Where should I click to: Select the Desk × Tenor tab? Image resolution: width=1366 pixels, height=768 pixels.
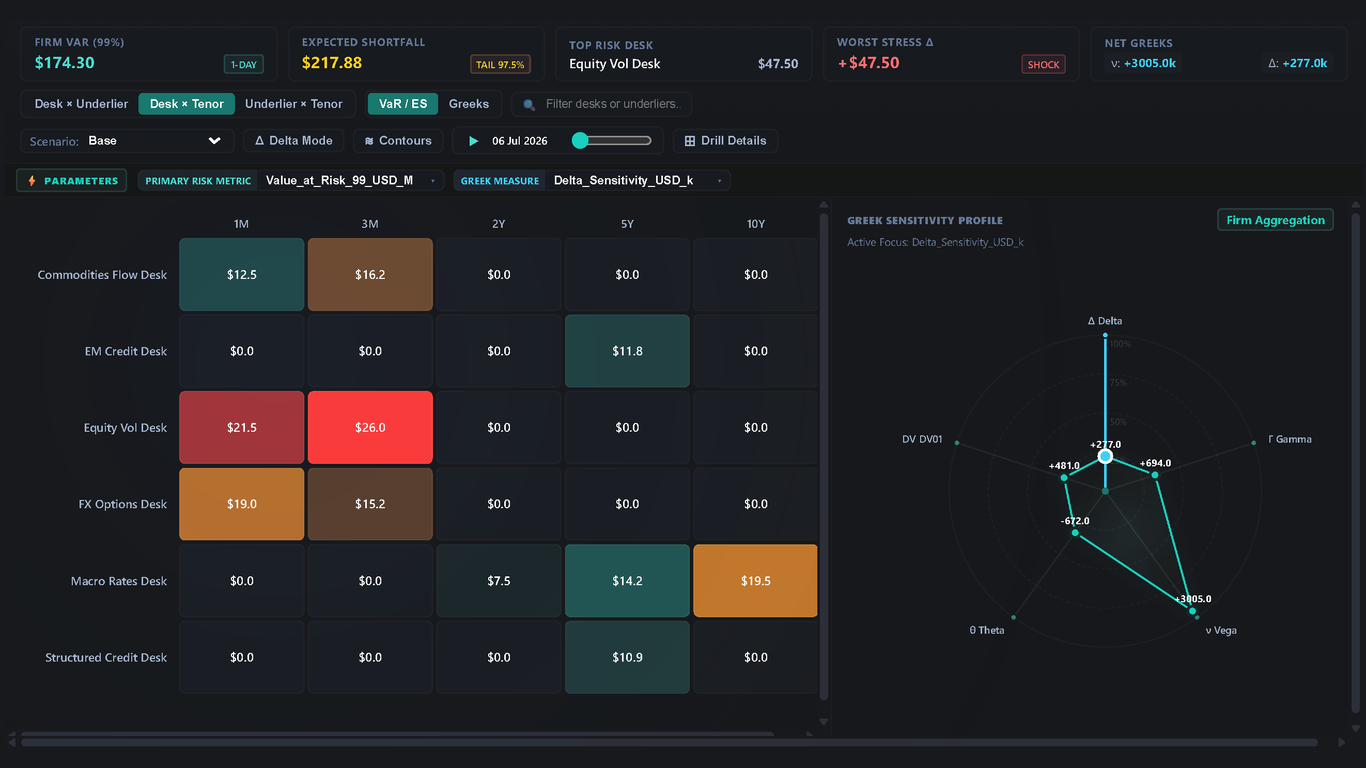point(187,104)
